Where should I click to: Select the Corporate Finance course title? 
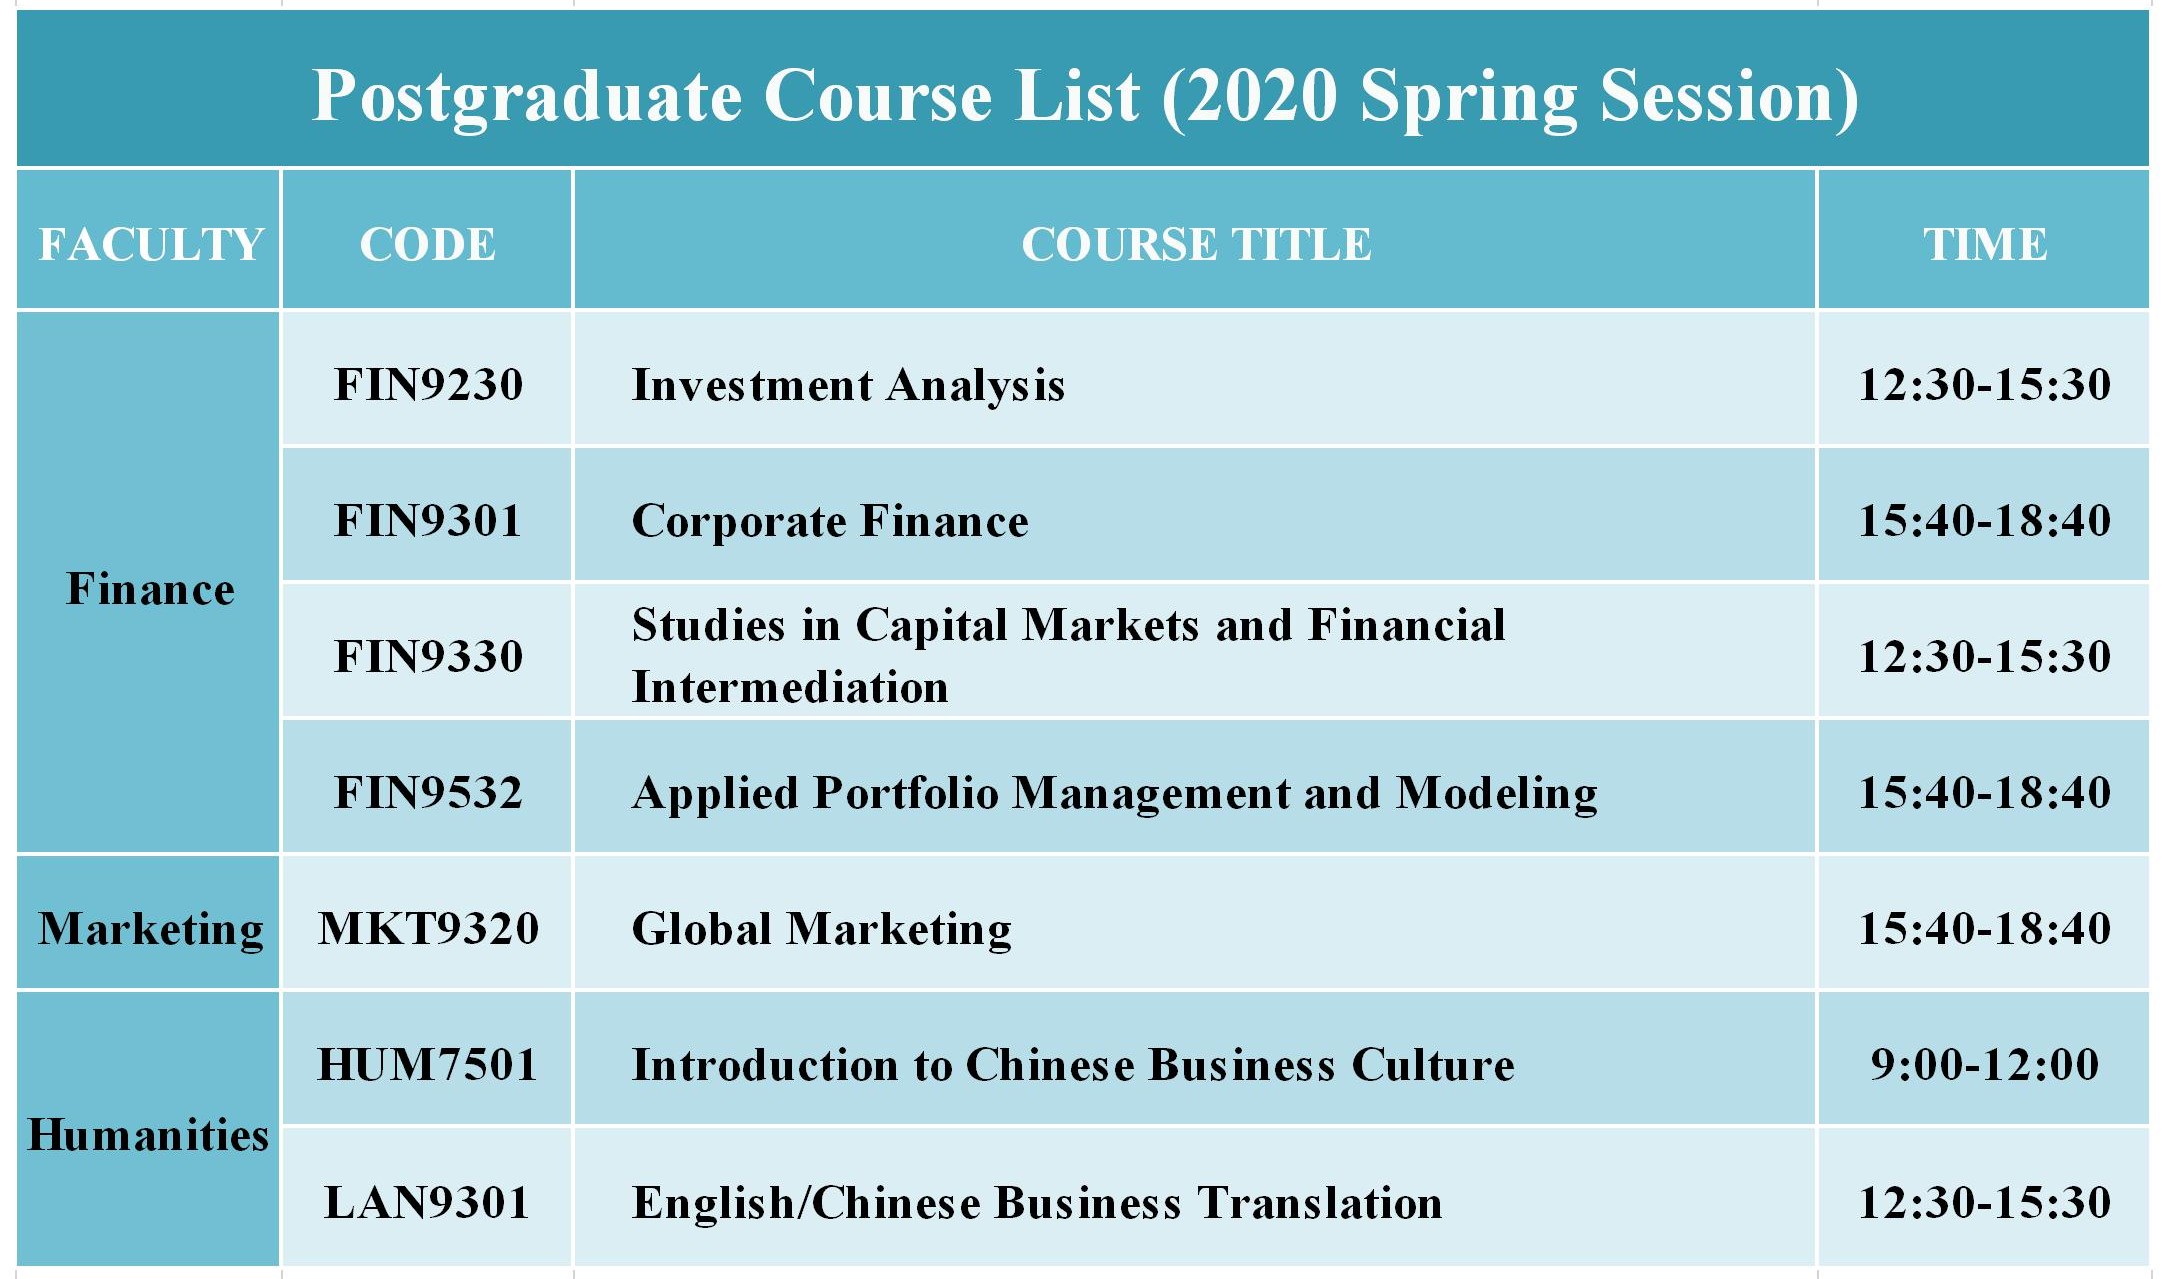tap(830, 521)
